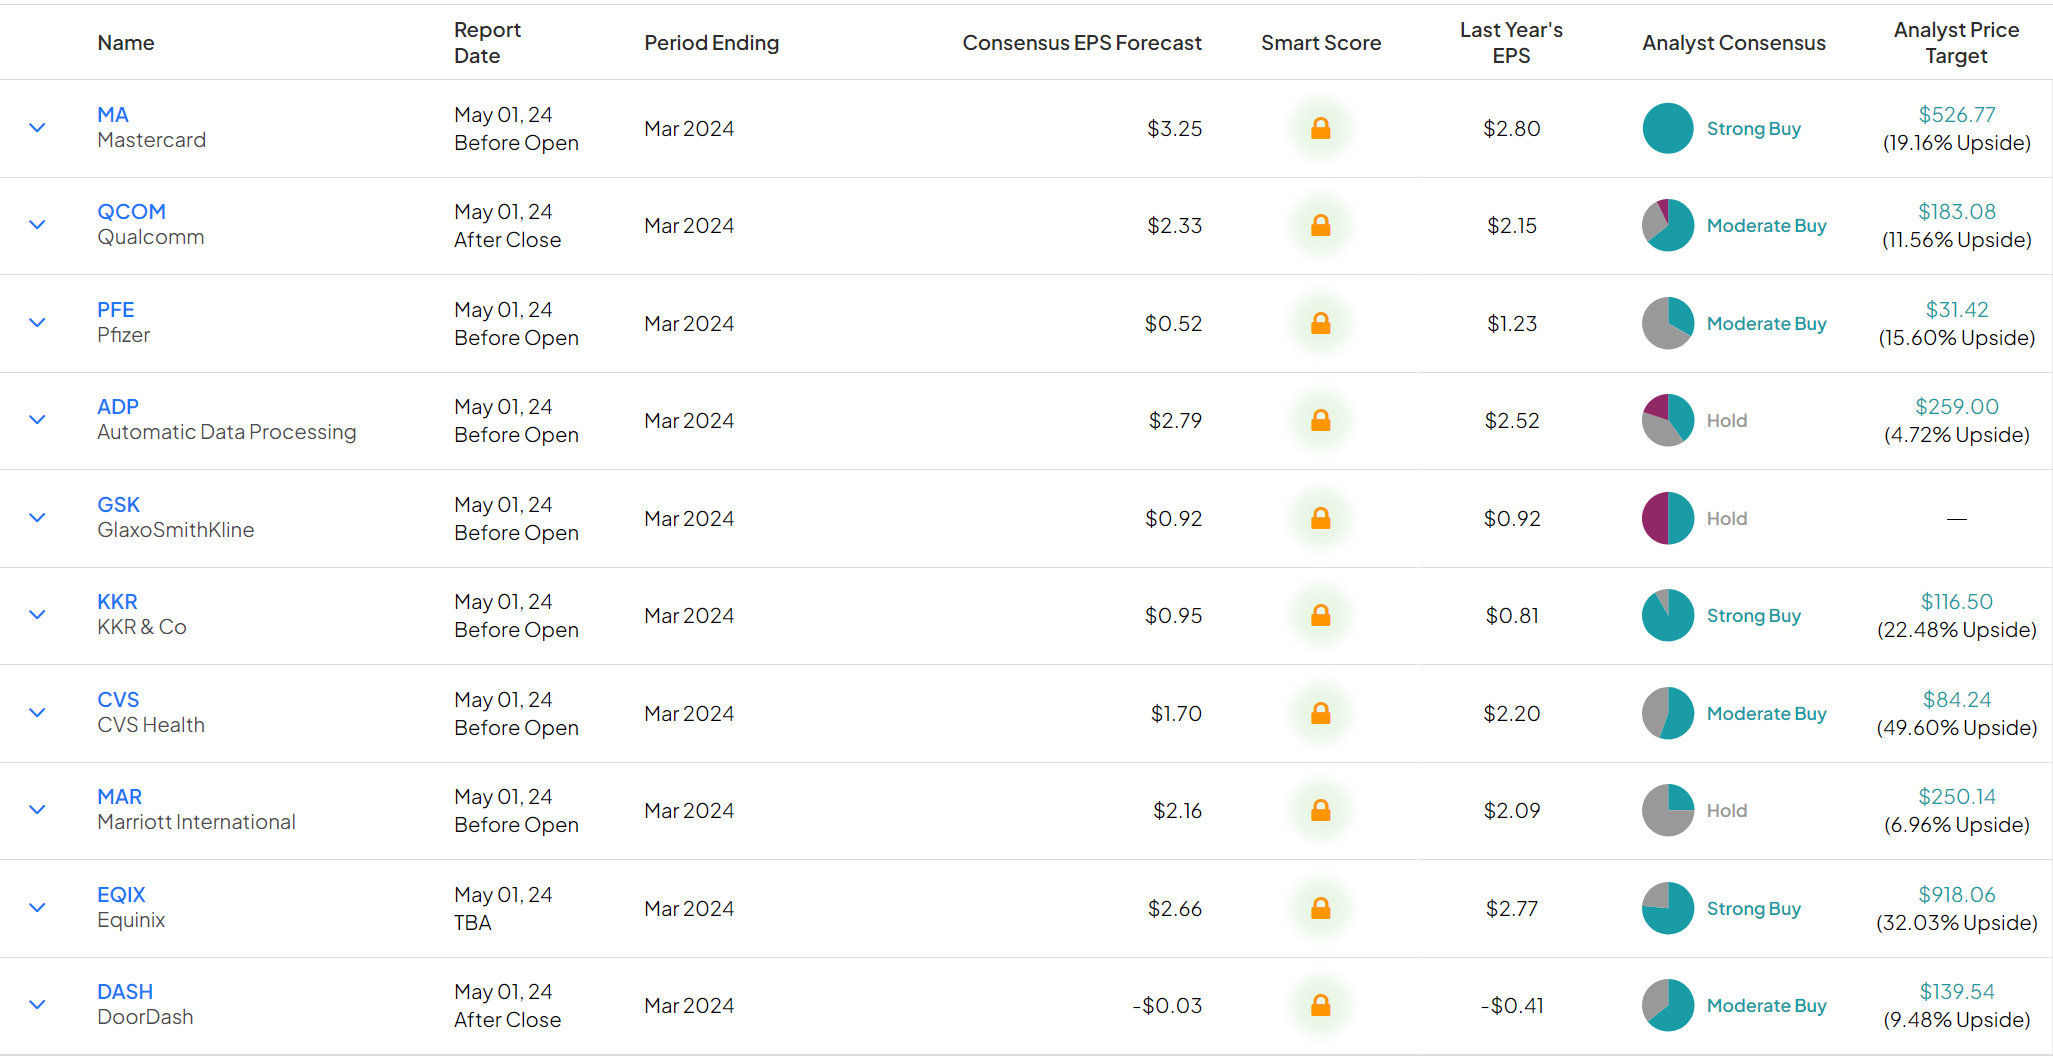The width and height of the screenshot is (2053, 1057).
Task: Click the Qualcomm Smart Score lock icon
Action: (1320, 225)
